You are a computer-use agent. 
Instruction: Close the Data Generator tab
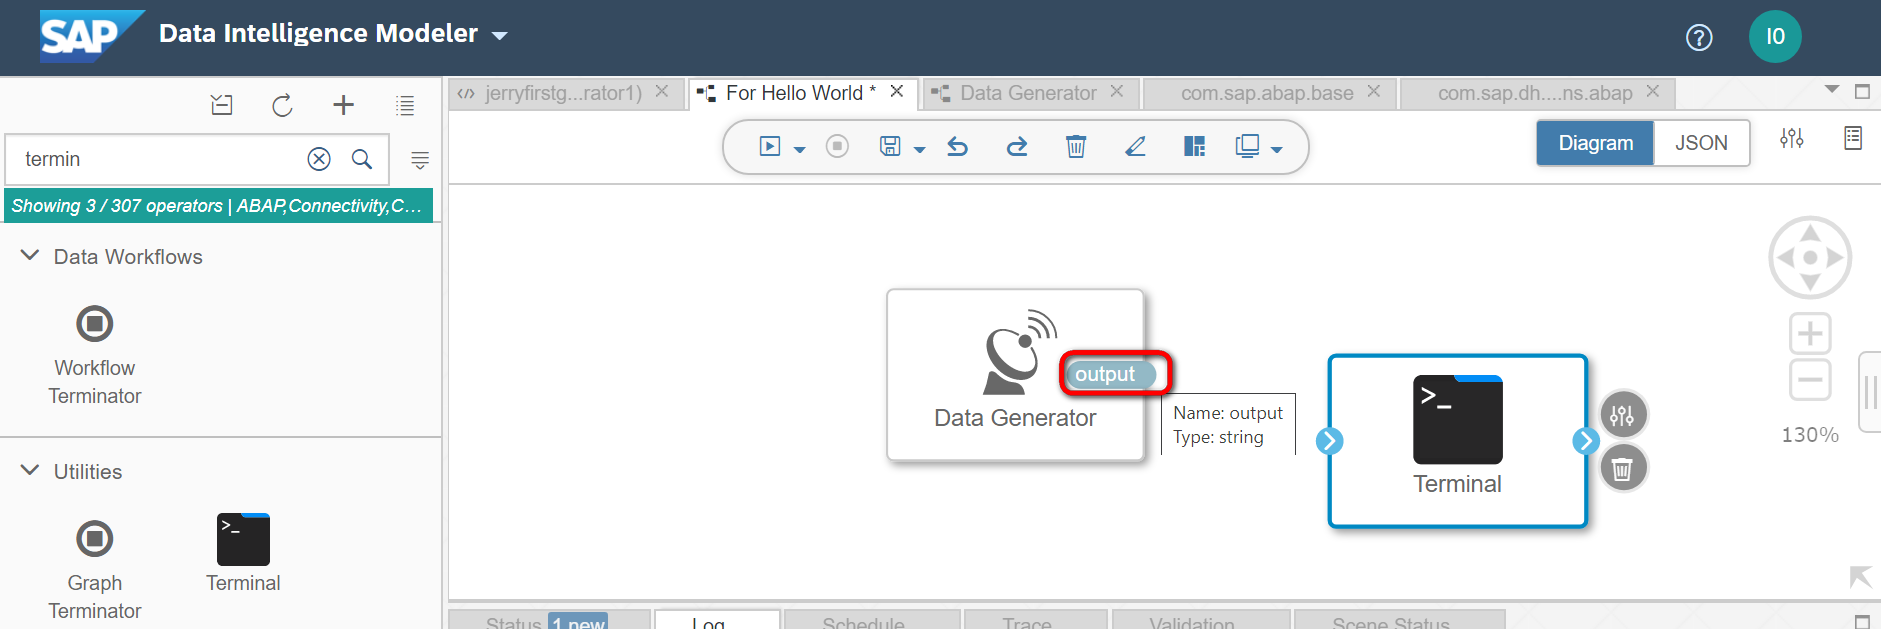click(1117, 91)
